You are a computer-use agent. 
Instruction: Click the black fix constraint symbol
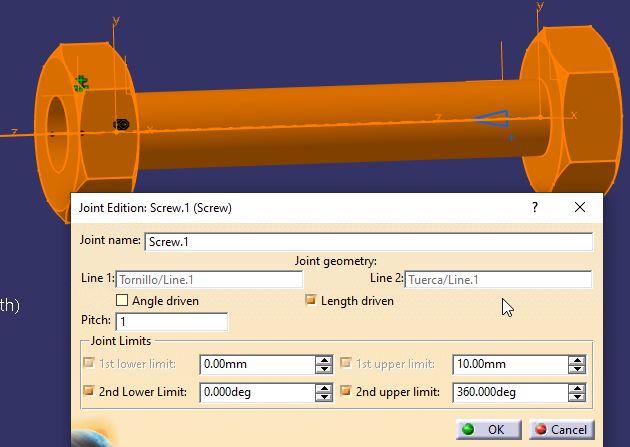coord(121,125)
